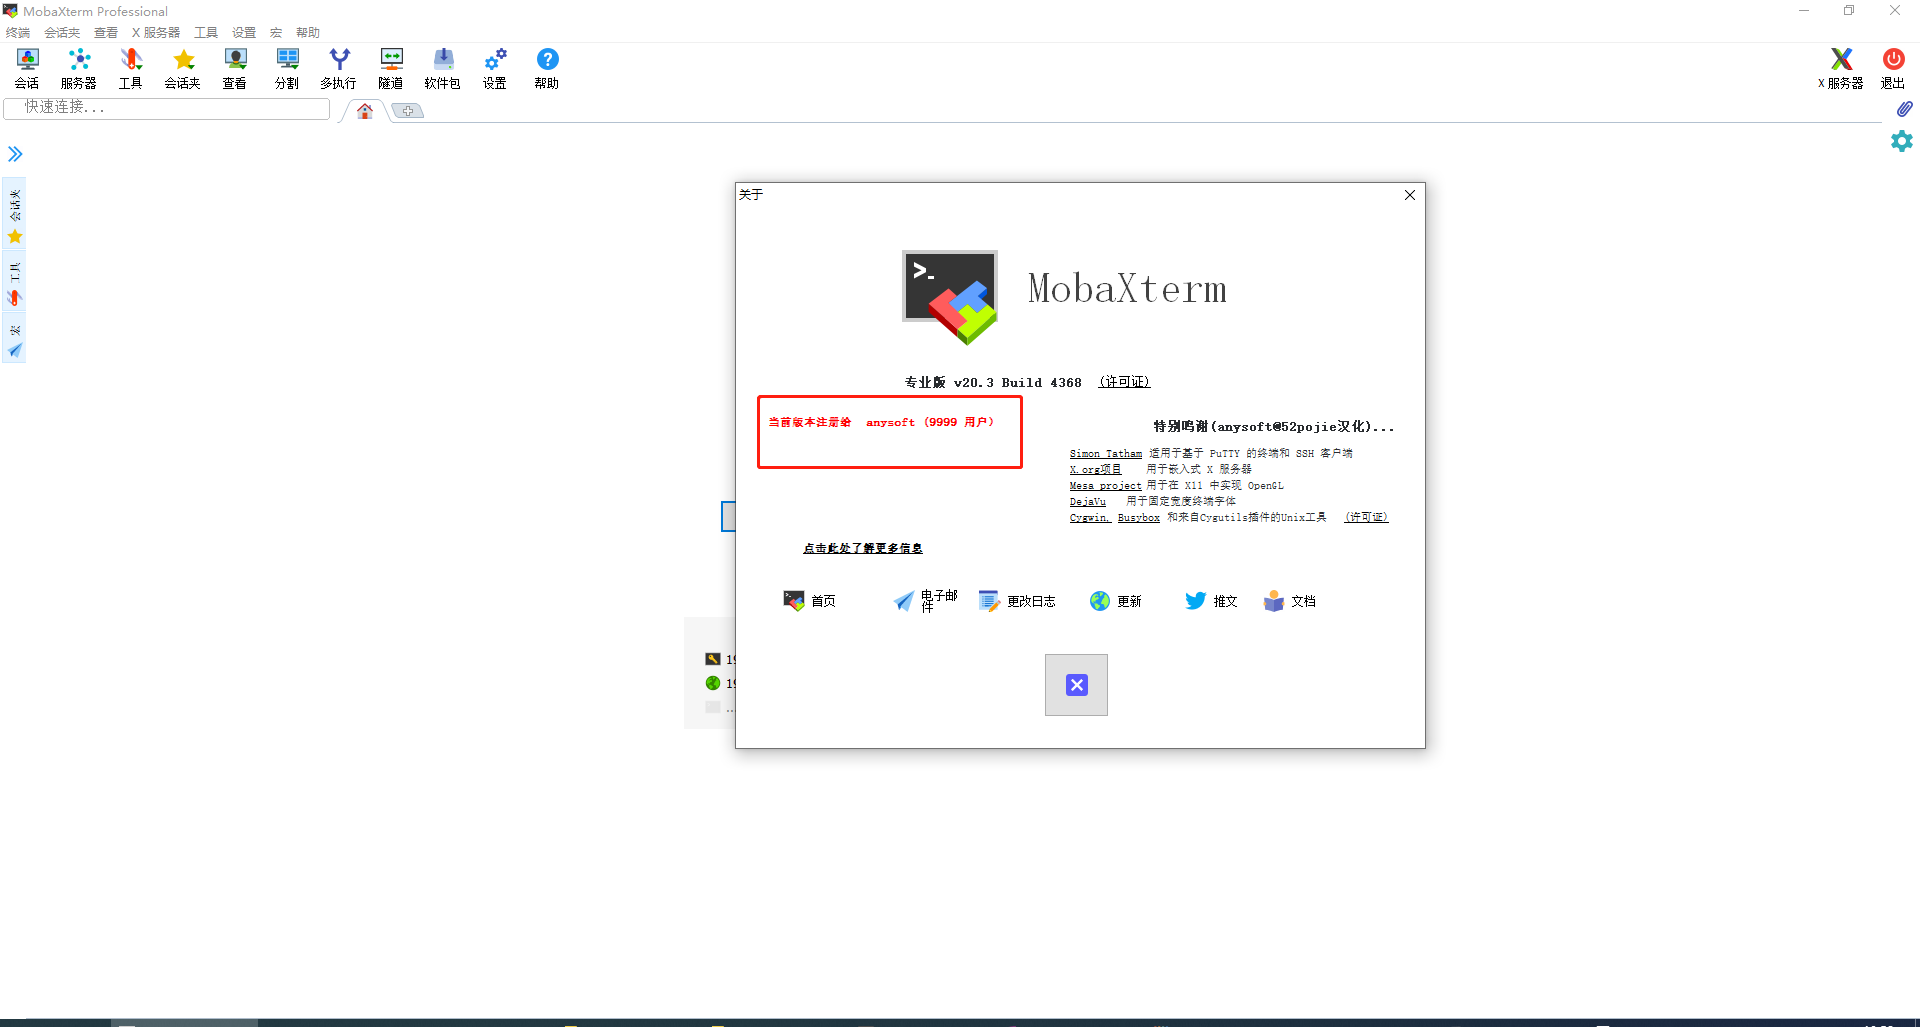Click the blue X close button in dialog
The height and width of the screenshot is (1027, 1920).
[x=1076, y=685]
